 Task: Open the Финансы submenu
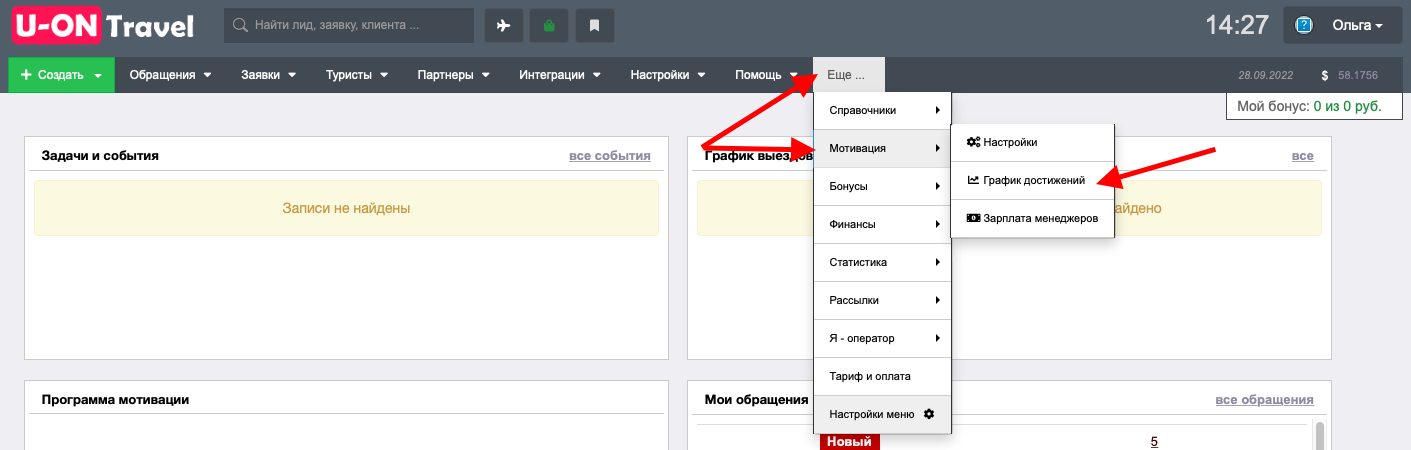882,224
